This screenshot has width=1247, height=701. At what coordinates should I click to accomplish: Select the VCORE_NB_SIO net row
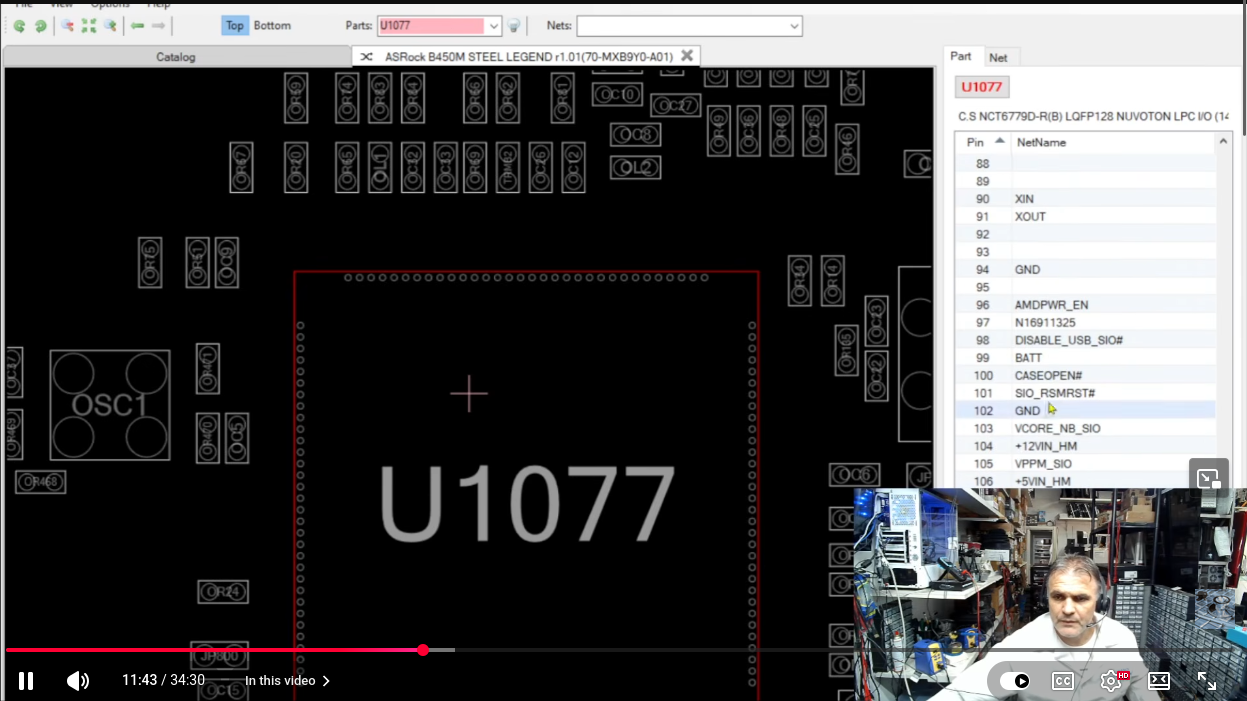pyautogui.click(x=1085, y=429)
